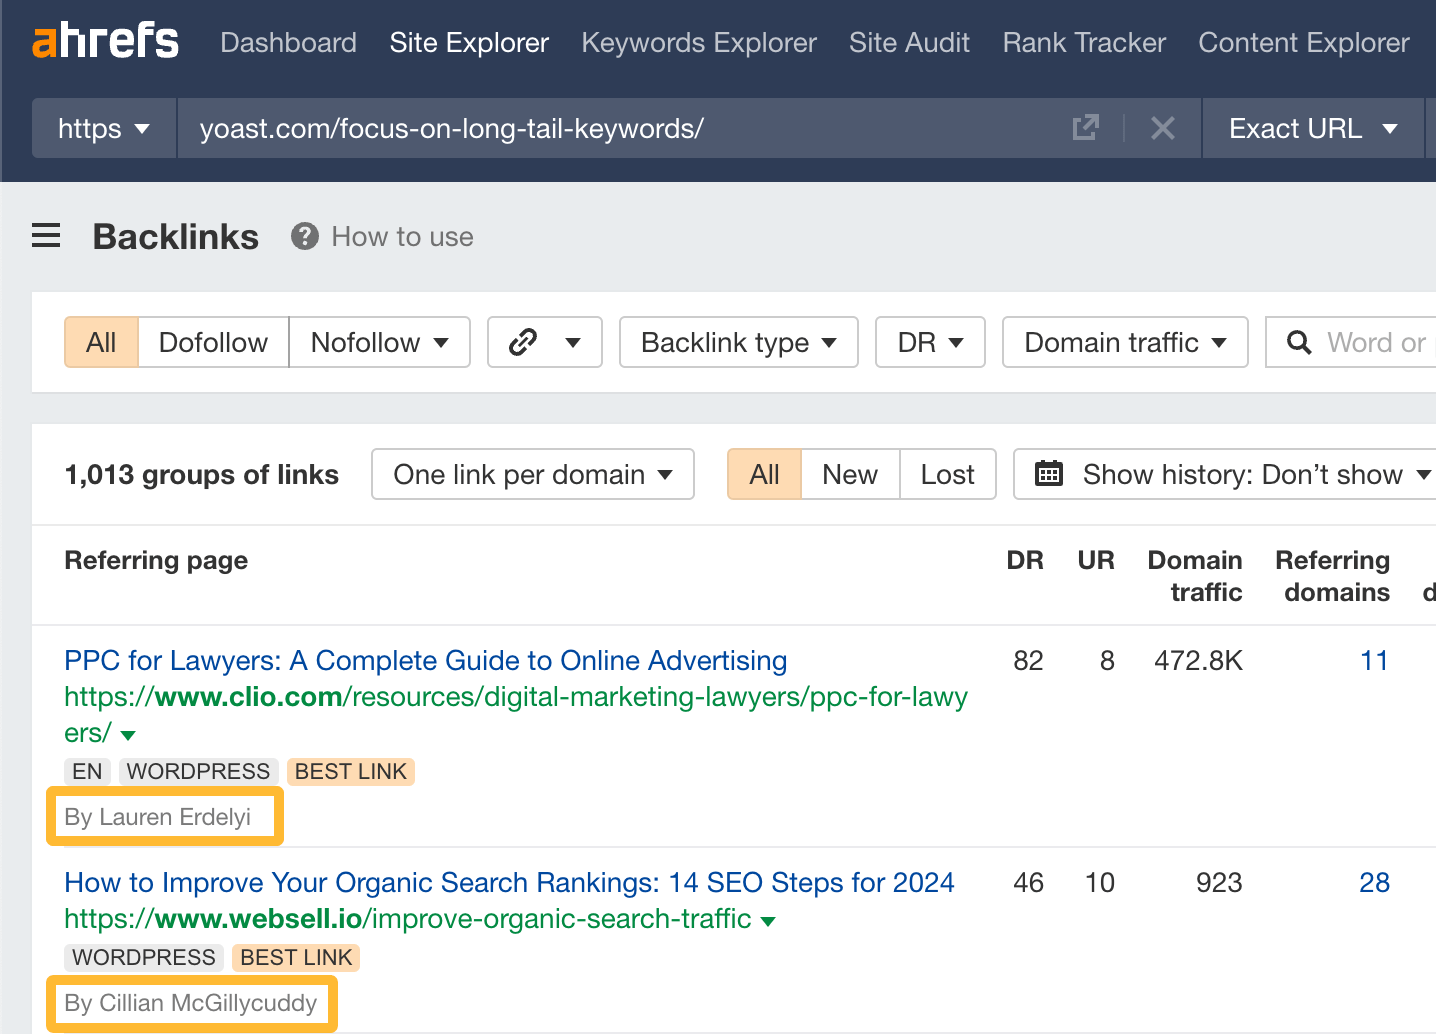Open the main menu via hamburger icon
The height and width of the screenshot is (1034, 1436).
(45, 235)
